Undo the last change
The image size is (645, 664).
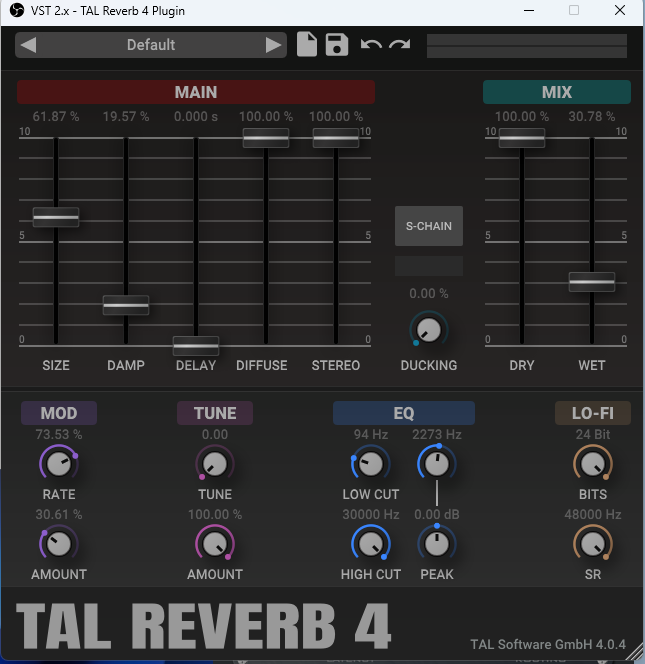click(x=371, y=44)
